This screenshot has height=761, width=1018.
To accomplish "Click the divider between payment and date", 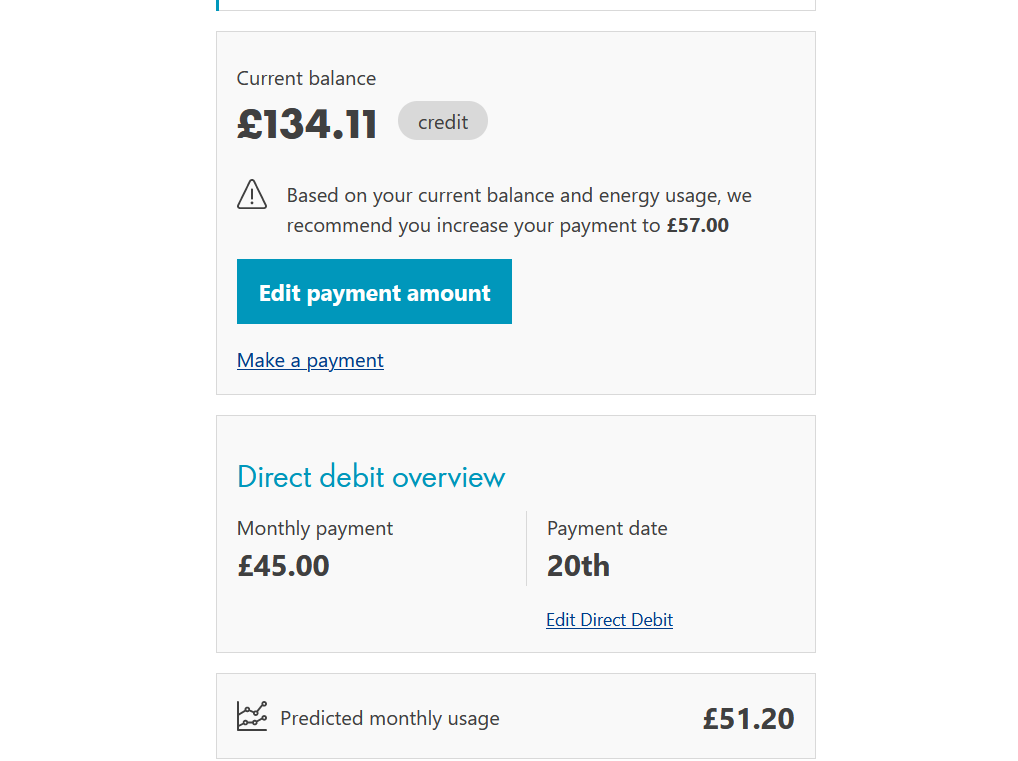I will [526, 548].
